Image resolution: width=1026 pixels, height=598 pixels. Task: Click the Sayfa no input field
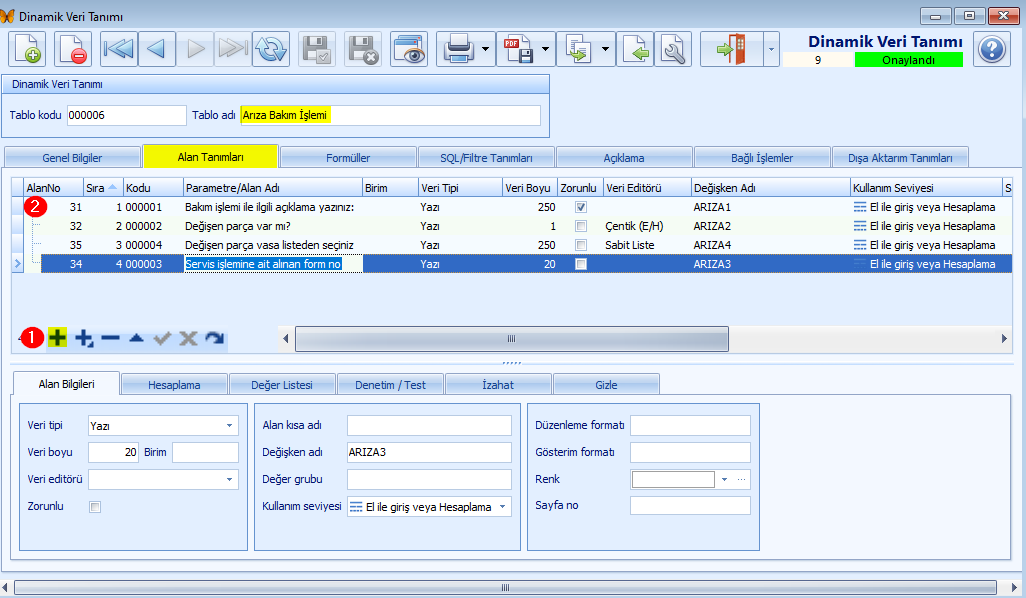pyautogui.click(x=690, y=506)
